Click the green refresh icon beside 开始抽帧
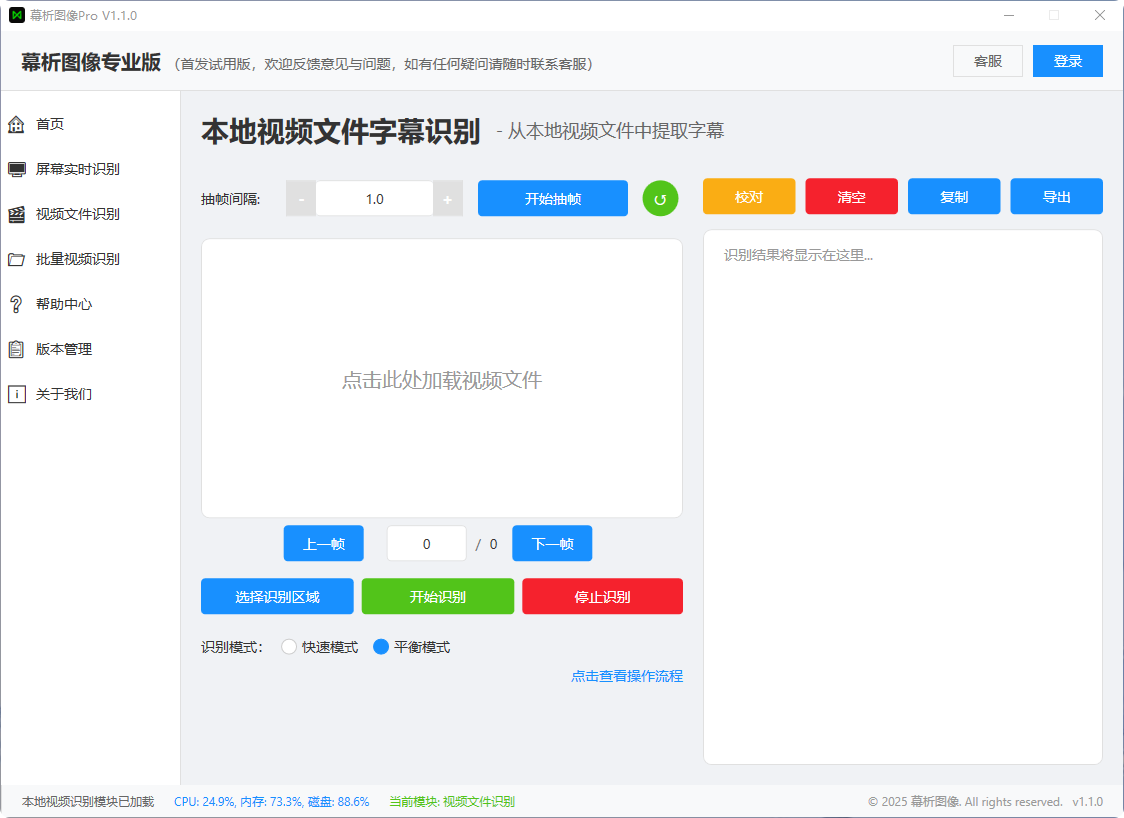This screenshot has height=818, width=1124. click(x=660, y=197)
